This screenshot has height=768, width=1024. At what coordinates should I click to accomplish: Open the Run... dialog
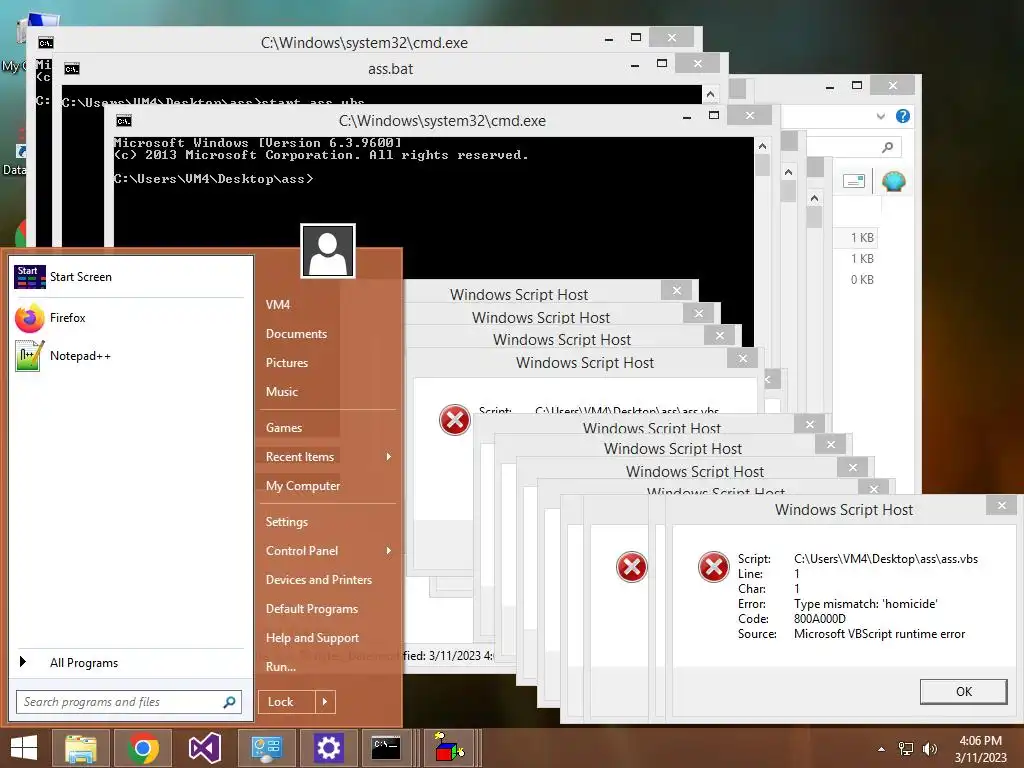pyautogui.click(x=281, y=667)
